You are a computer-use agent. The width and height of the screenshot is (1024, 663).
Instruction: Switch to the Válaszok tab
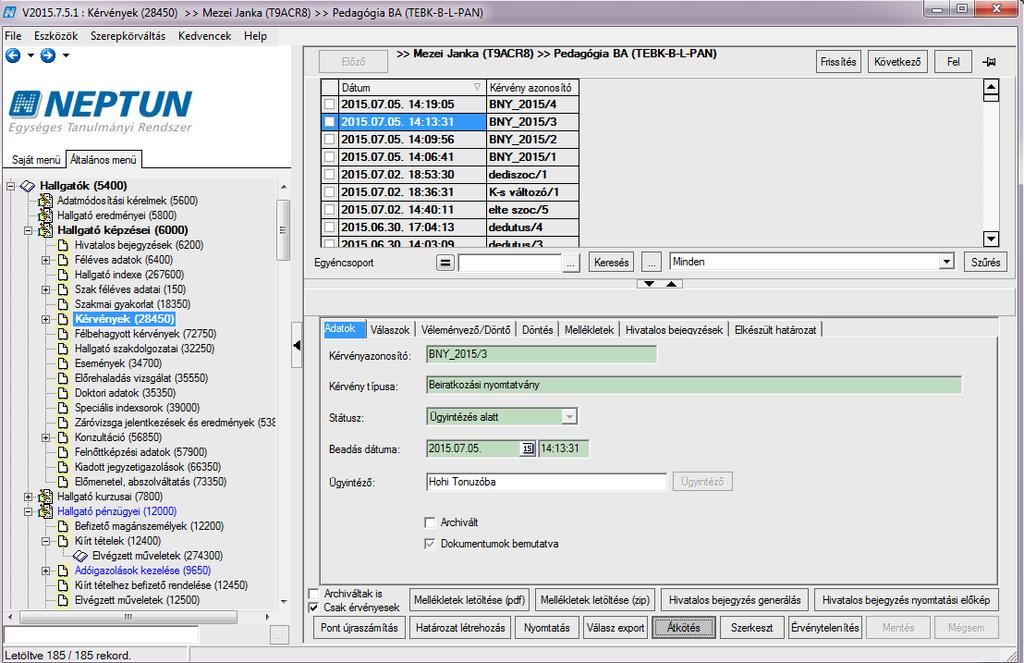tap(390, 330)
